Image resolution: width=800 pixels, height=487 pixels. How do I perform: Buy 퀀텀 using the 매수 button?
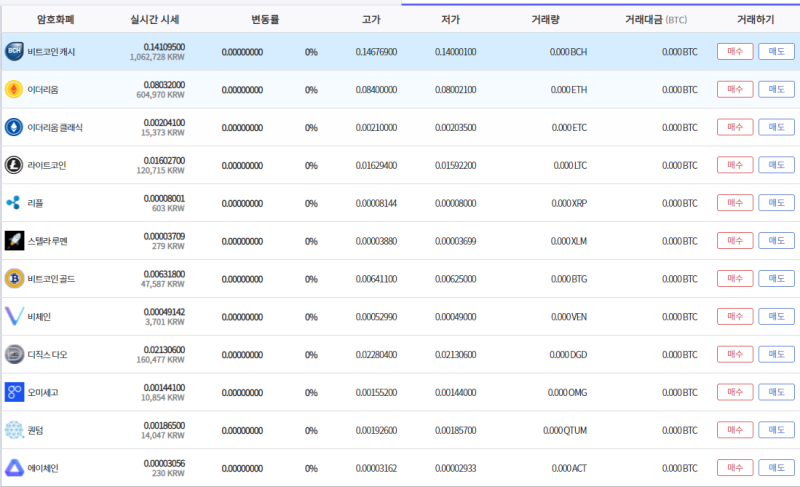pos(735,430)
